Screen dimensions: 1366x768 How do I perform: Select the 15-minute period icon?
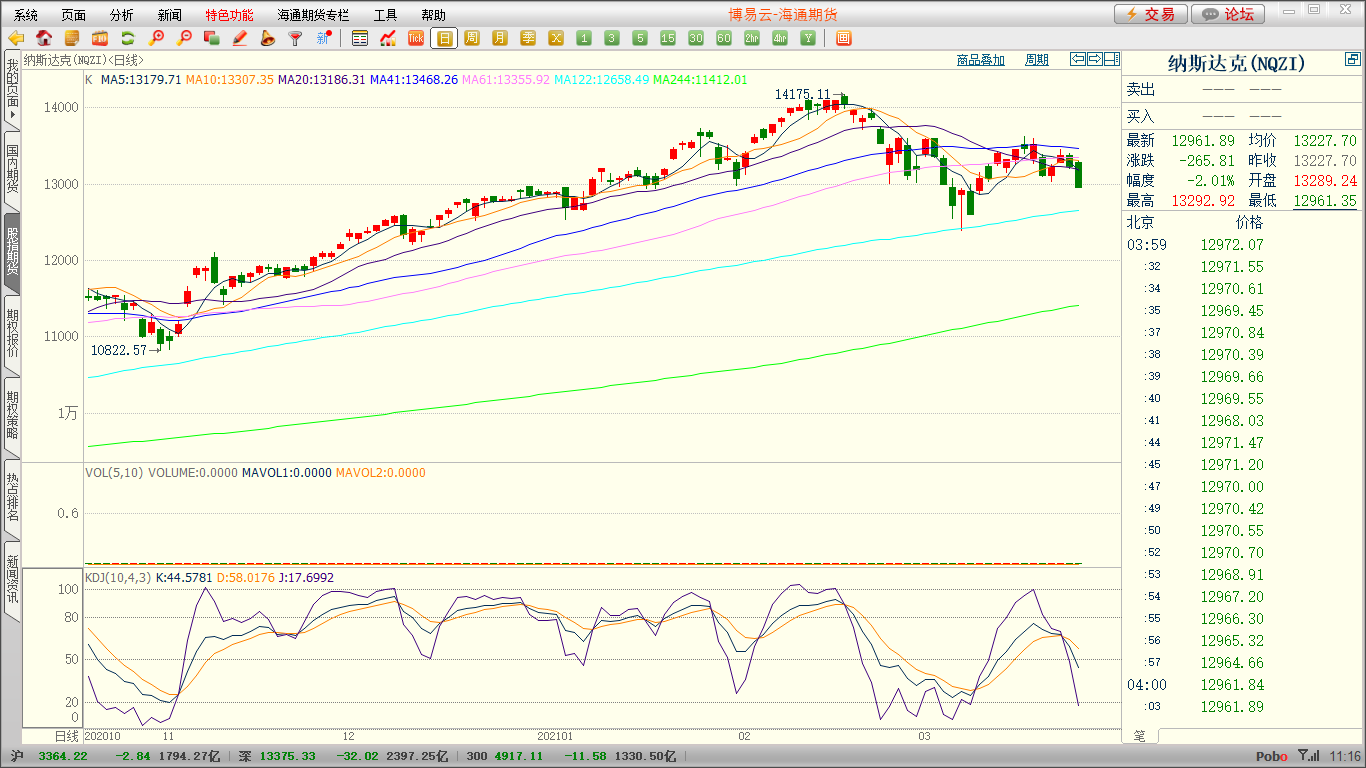pyautogui.click(x=668, y=38)
